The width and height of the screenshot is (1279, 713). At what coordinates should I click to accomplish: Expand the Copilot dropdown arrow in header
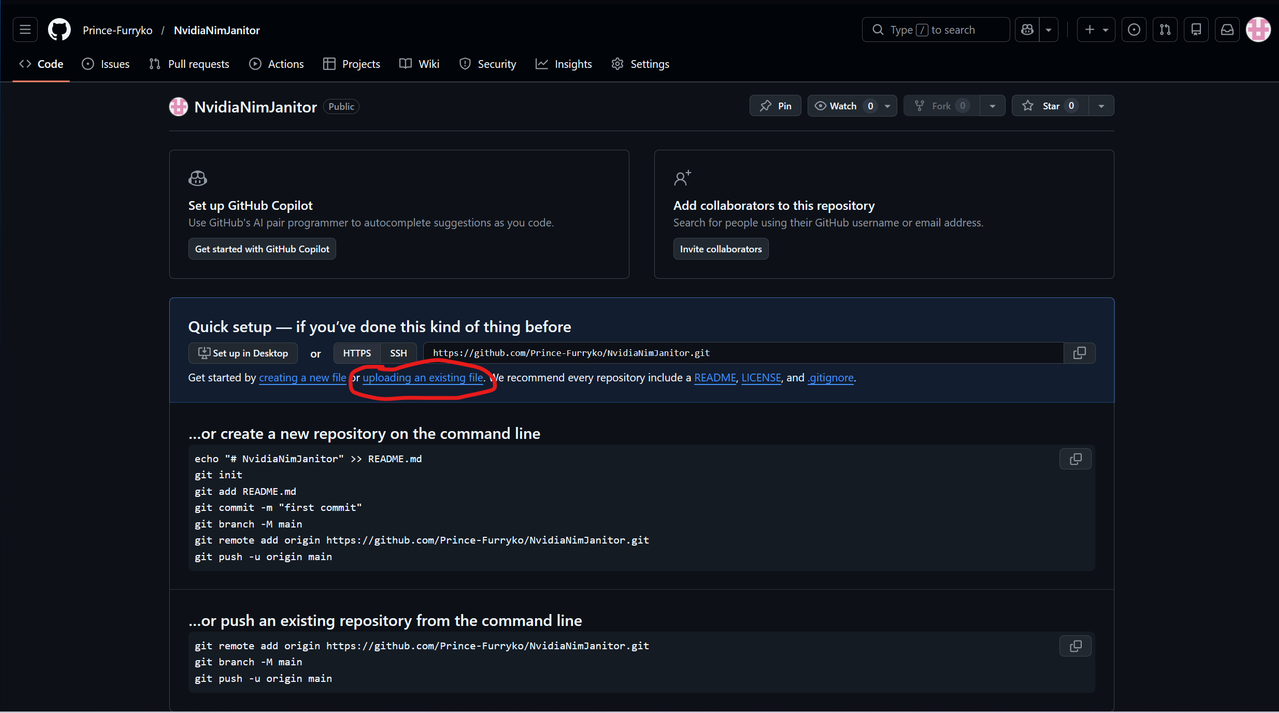coord(1049,30)
